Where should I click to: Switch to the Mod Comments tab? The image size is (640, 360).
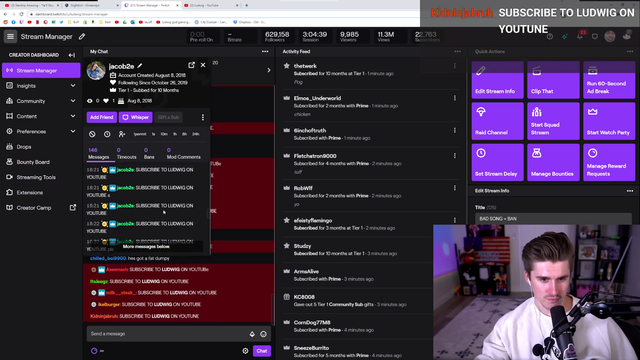183,153
